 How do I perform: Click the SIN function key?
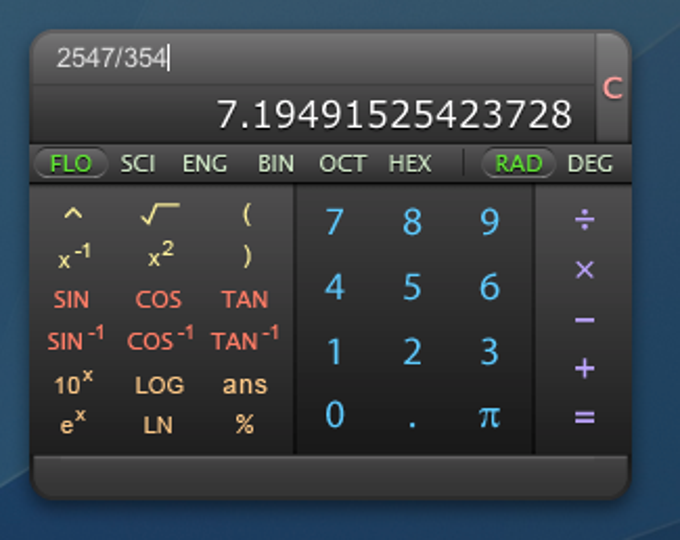[x=71, y=299]
